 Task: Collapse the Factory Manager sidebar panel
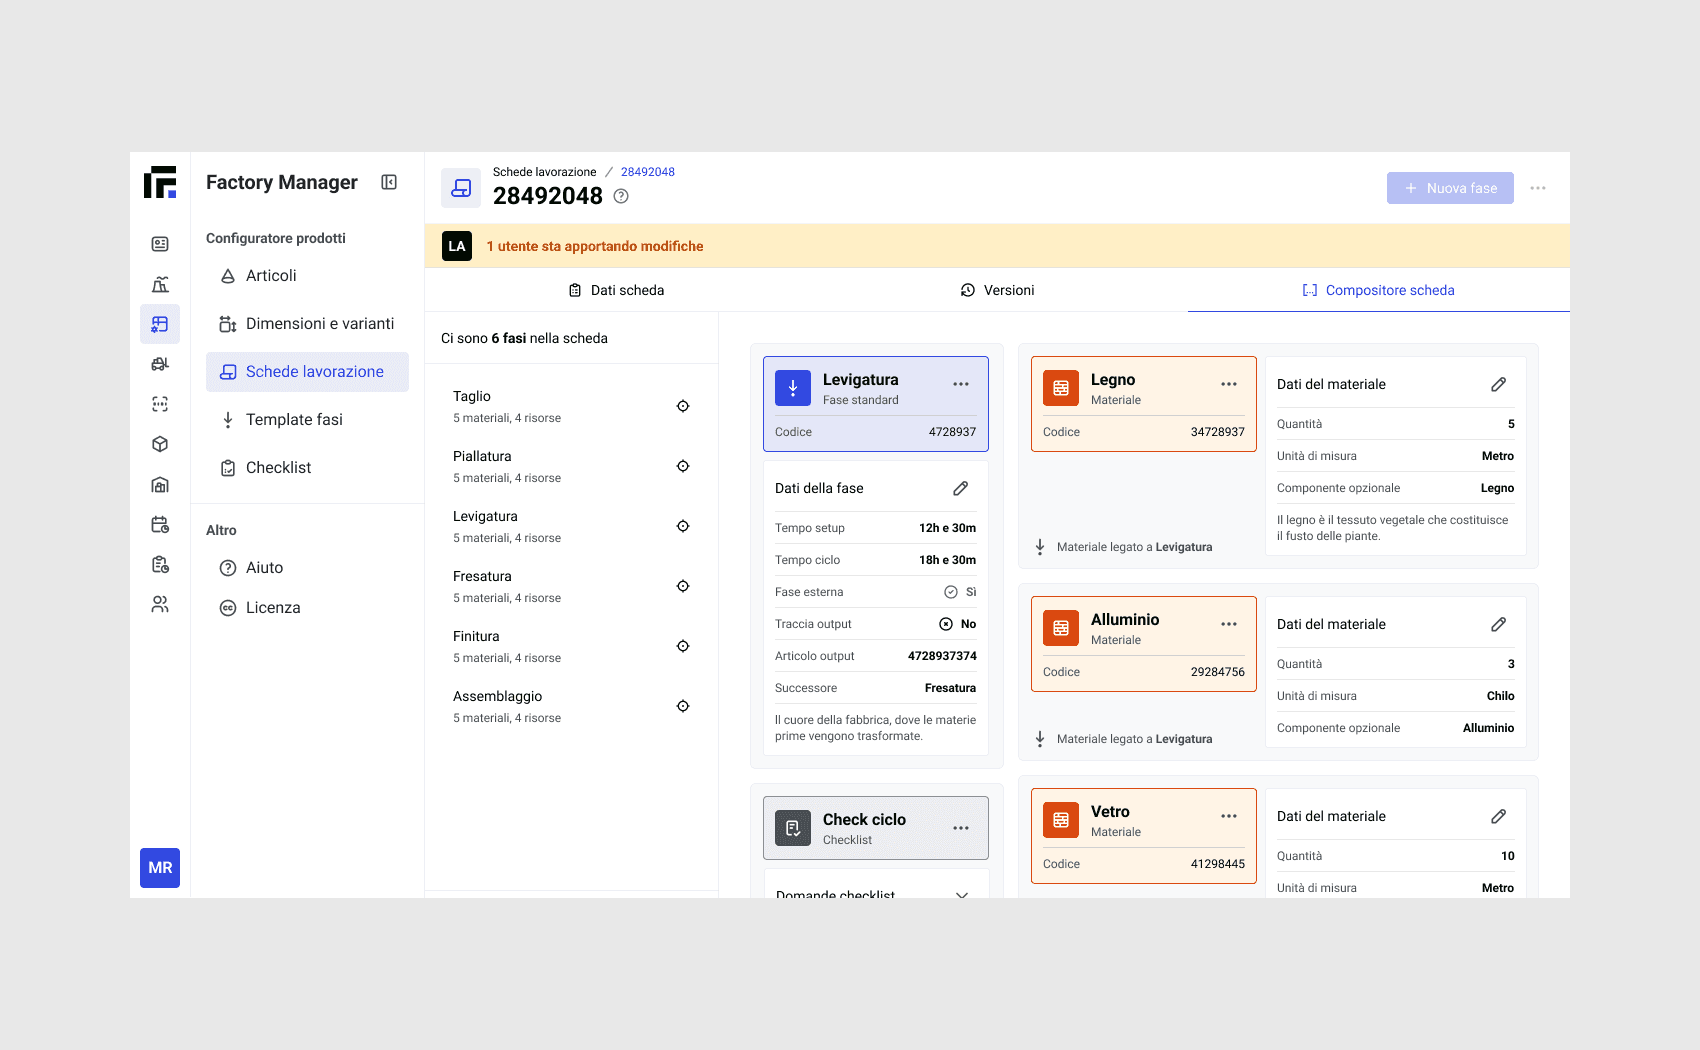(389, 182)
